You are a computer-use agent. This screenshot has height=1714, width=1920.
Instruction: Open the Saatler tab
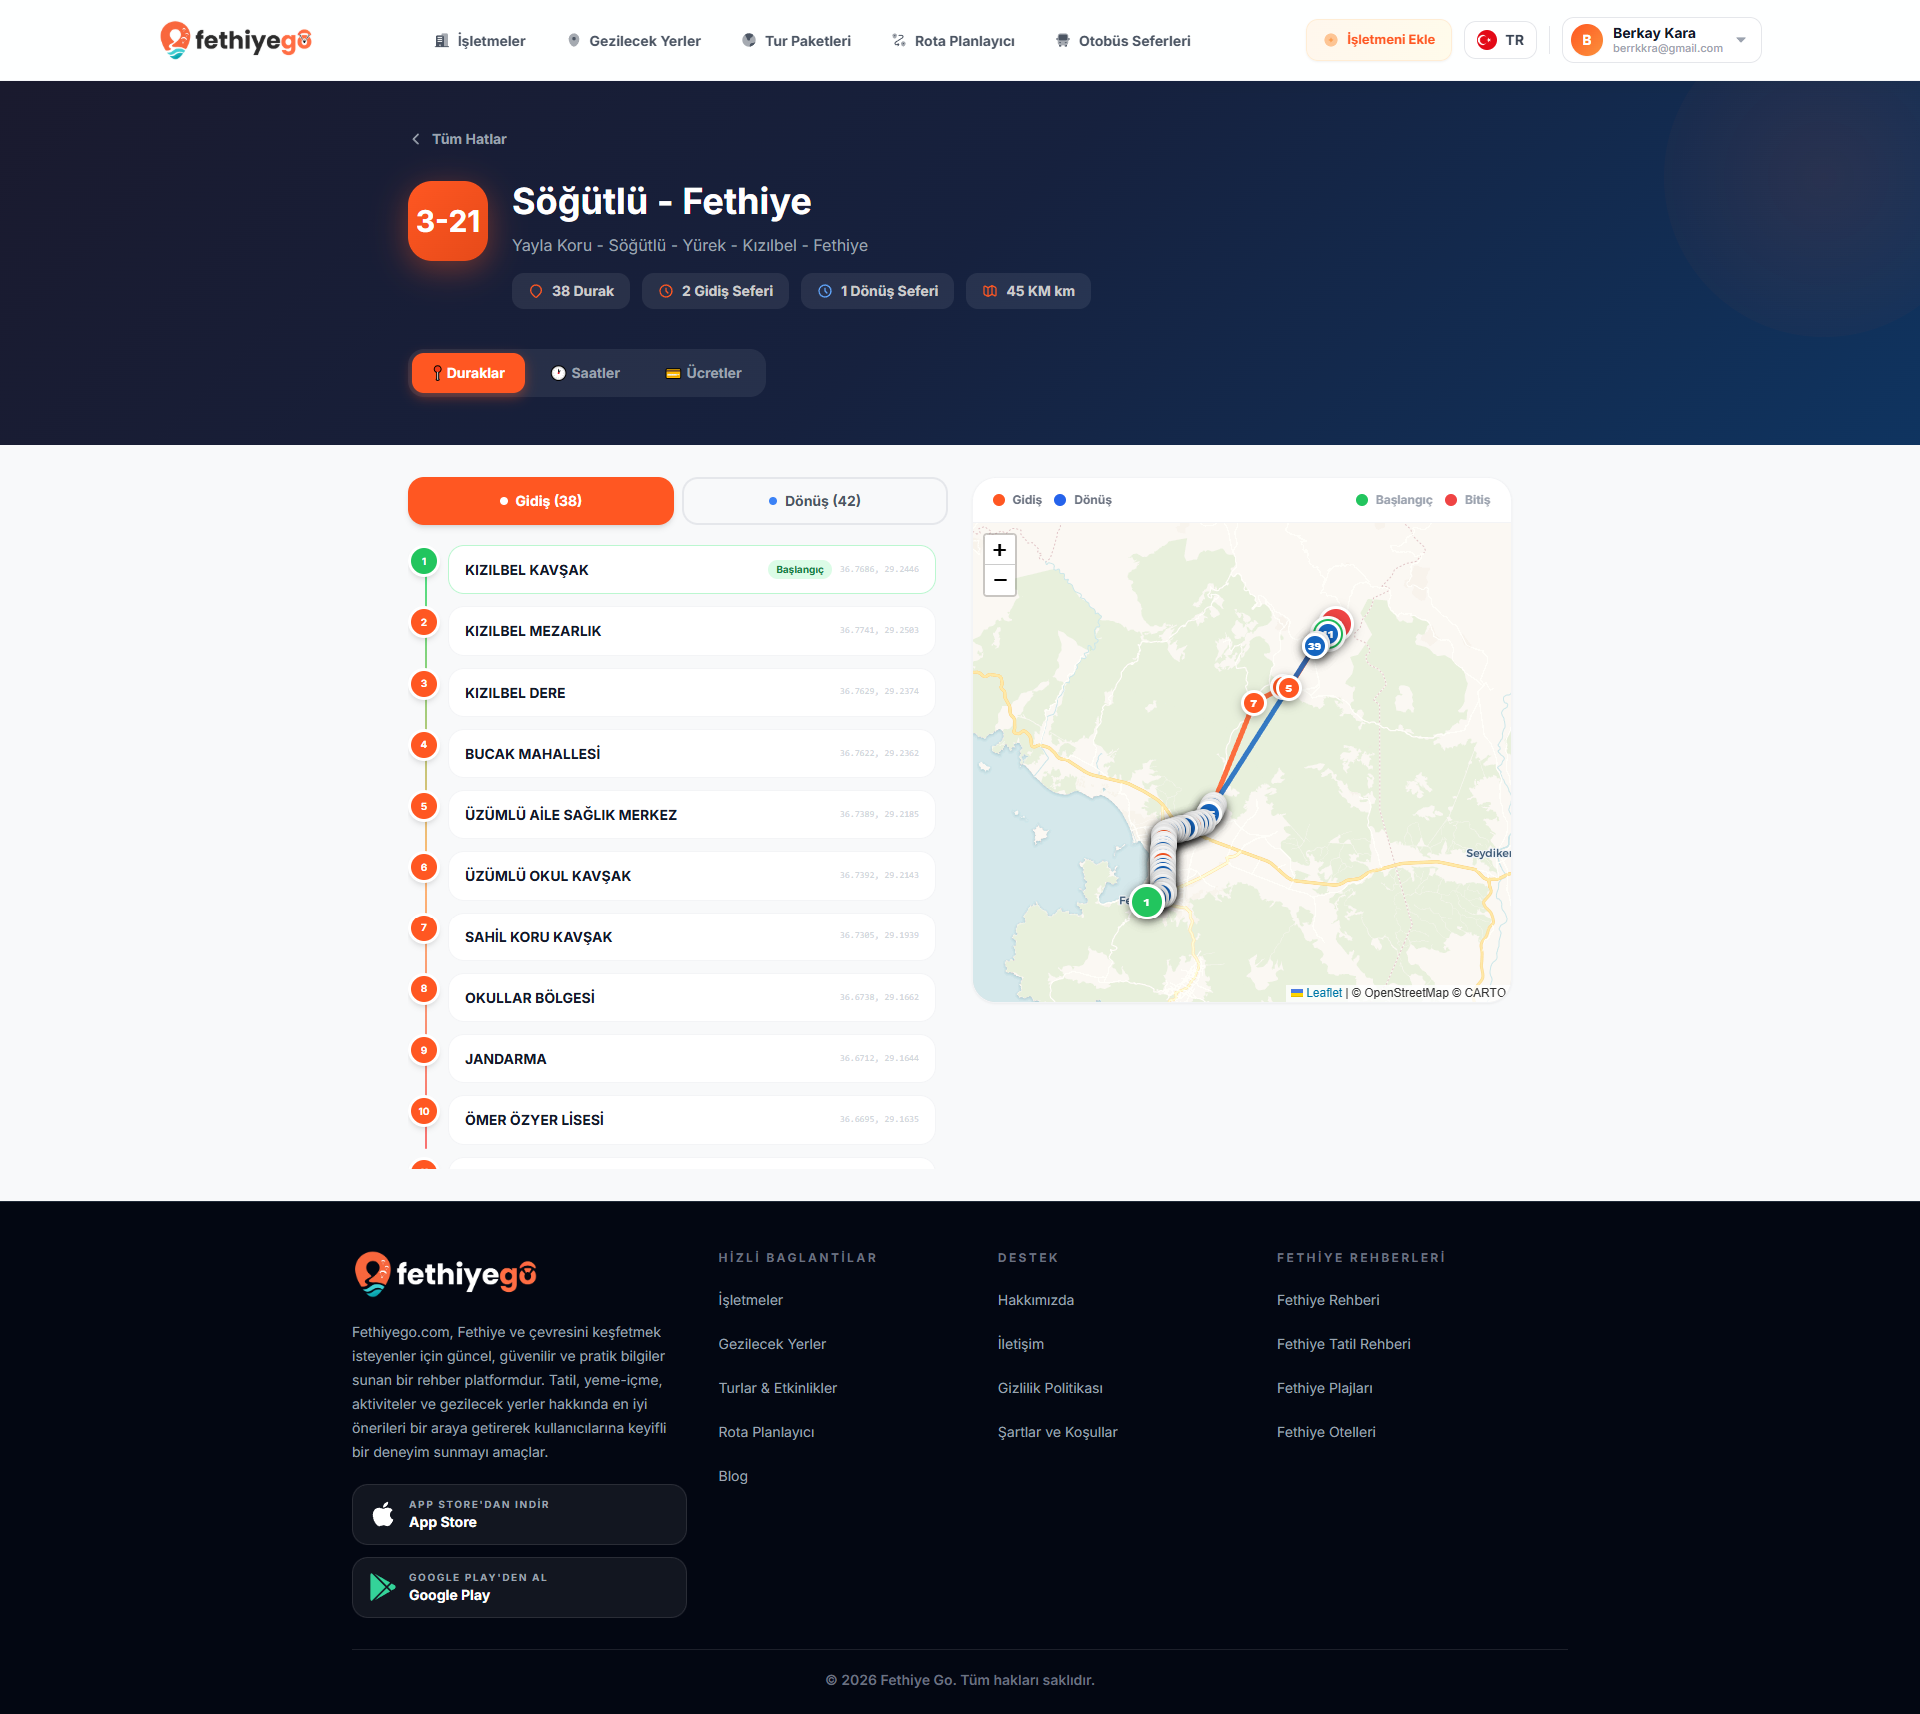586,373
